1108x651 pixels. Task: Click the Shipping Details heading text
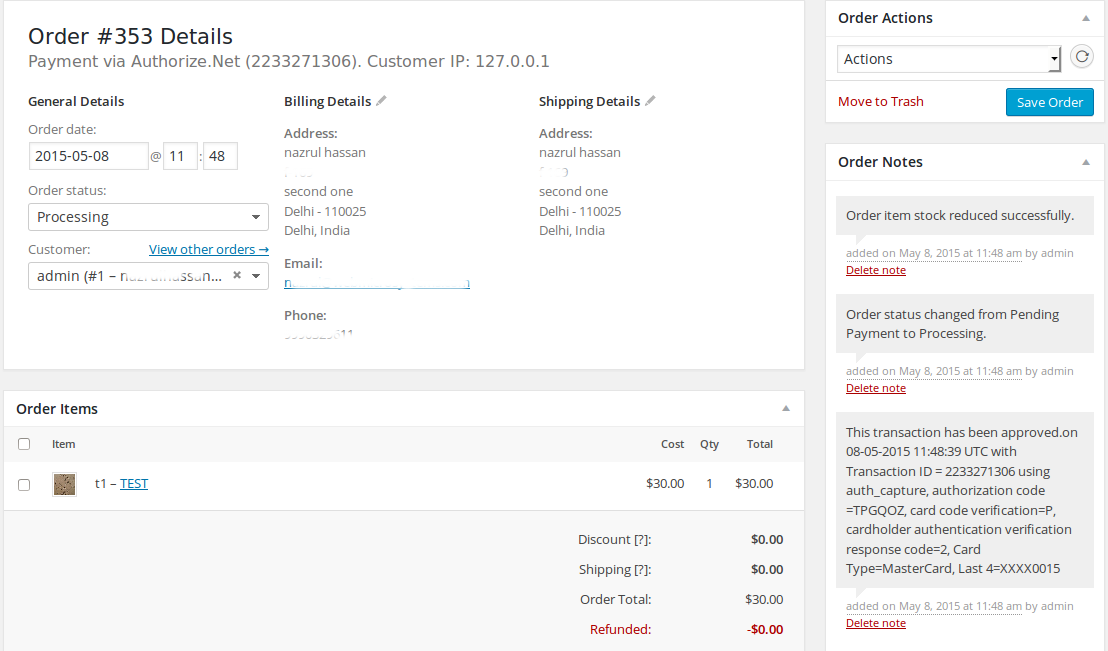pyautogui.click(x=589, y=101)
